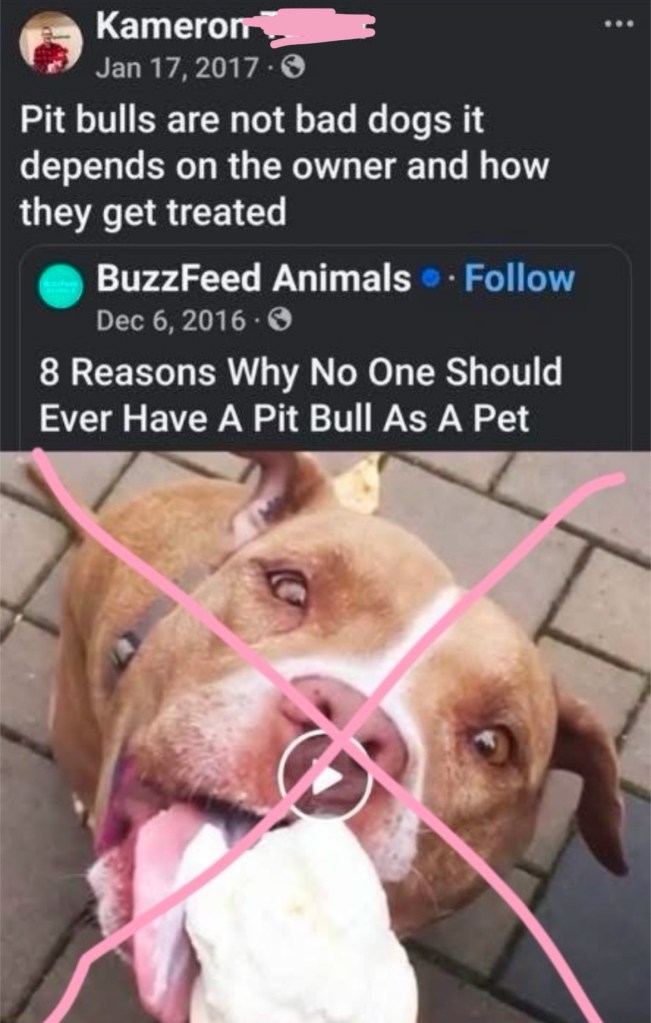This screenshot has width=651, height=1023.
Task: Open the three-dot post options menu
Action: (618, 25)
